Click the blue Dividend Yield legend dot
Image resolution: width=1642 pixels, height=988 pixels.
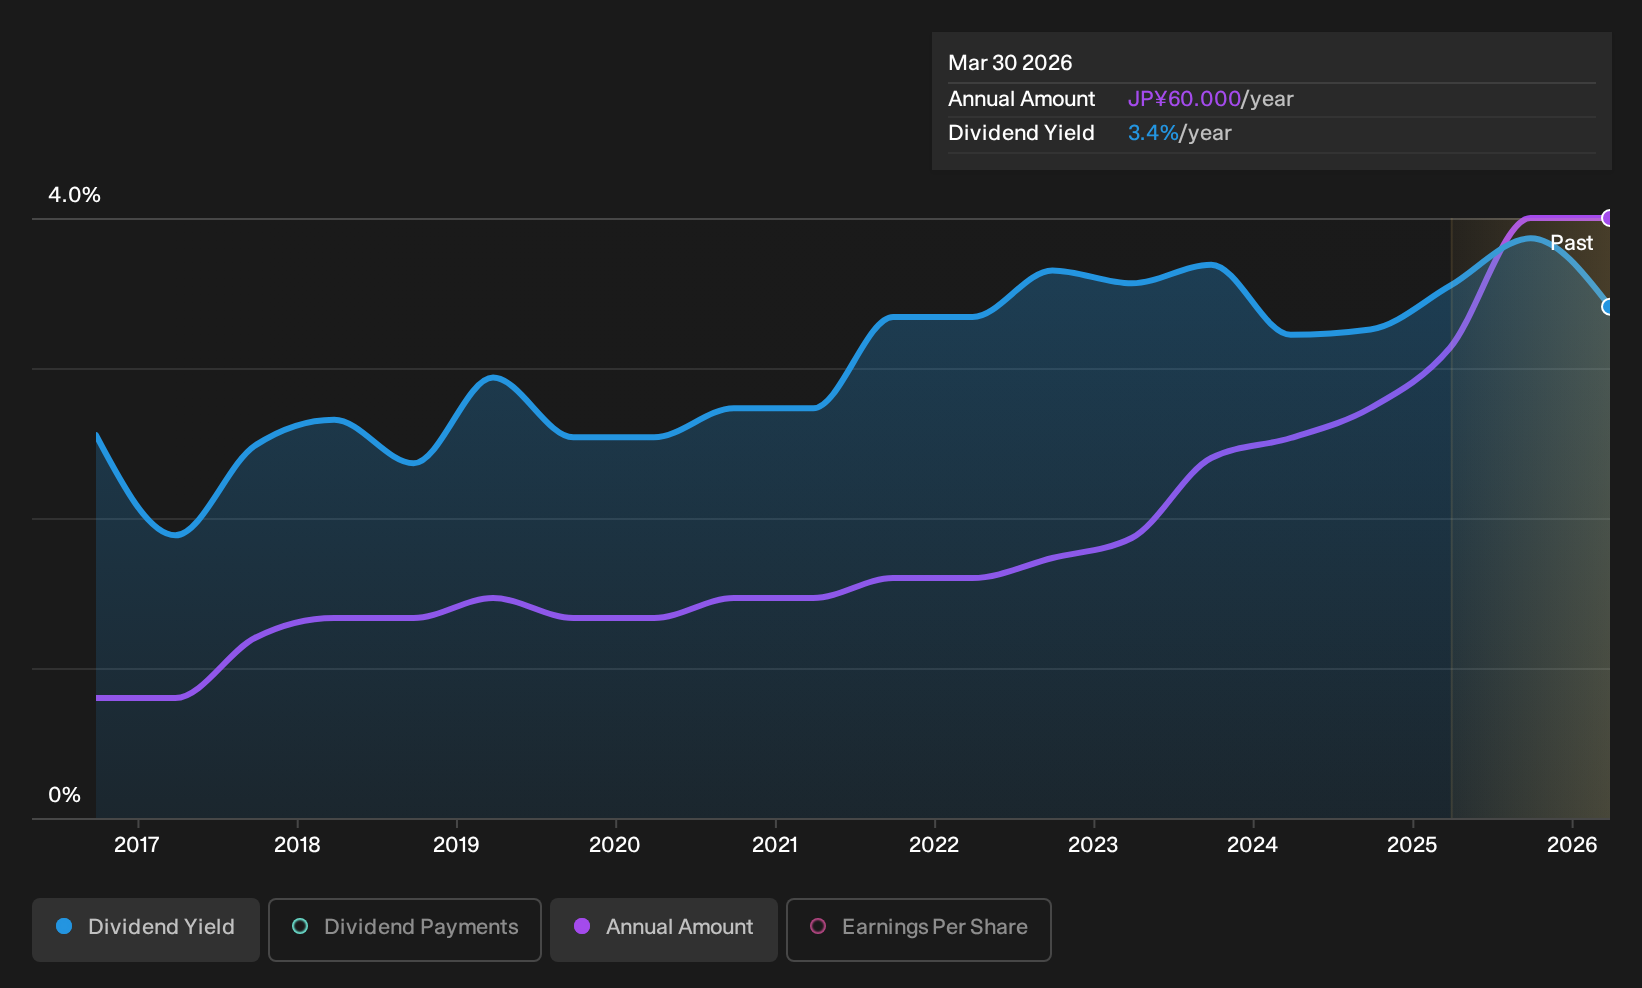(64, 927)
